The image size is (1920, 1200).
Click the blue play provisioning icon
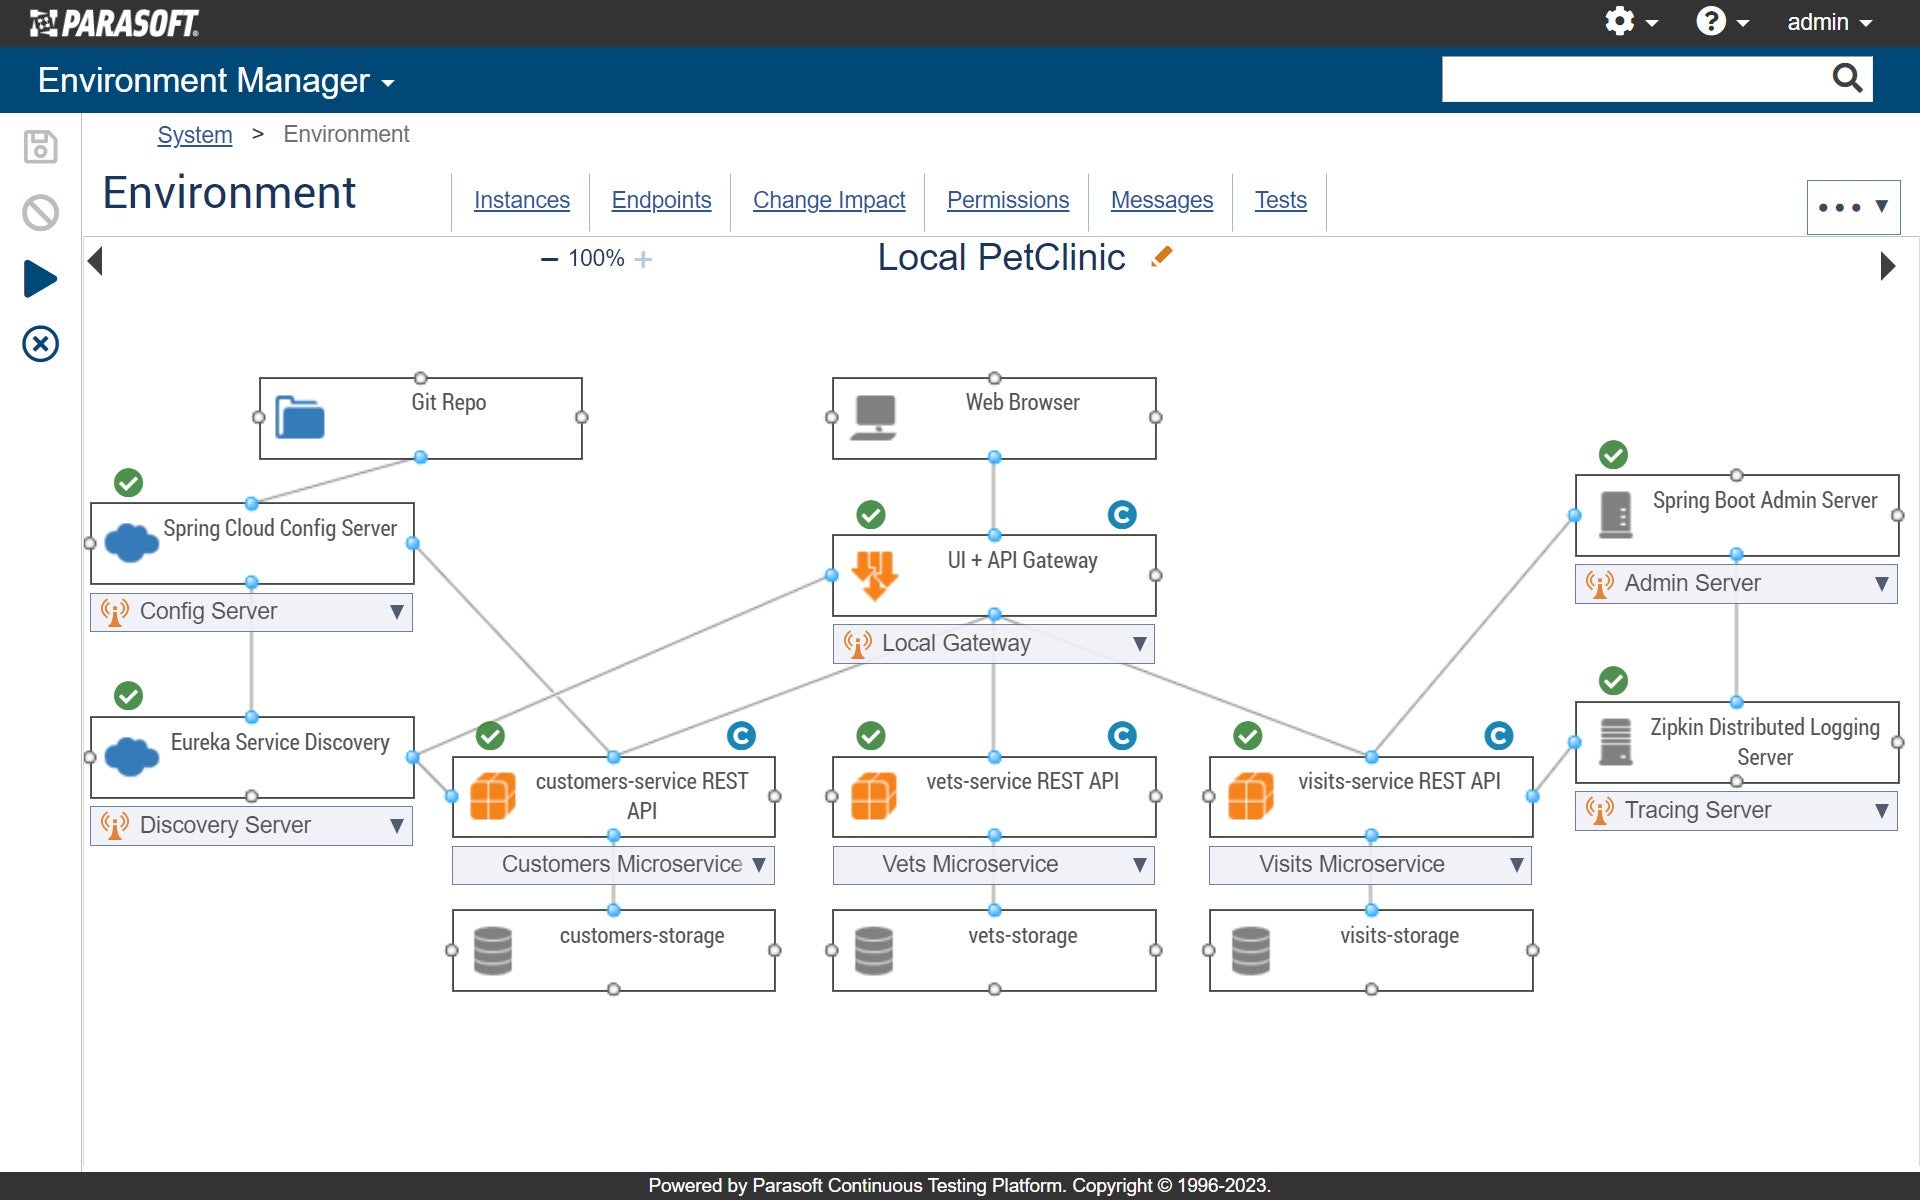(40, 279)
